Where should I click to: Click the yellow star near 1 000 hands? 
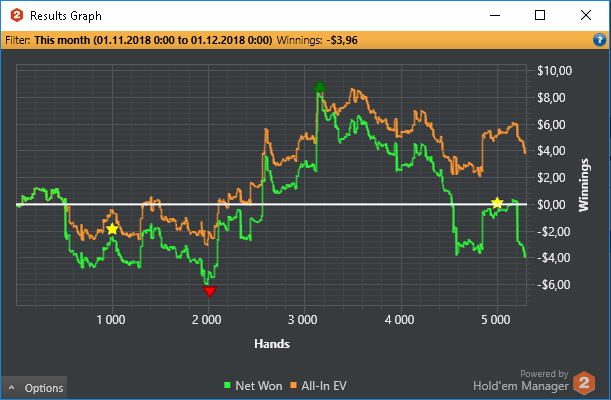112,229
